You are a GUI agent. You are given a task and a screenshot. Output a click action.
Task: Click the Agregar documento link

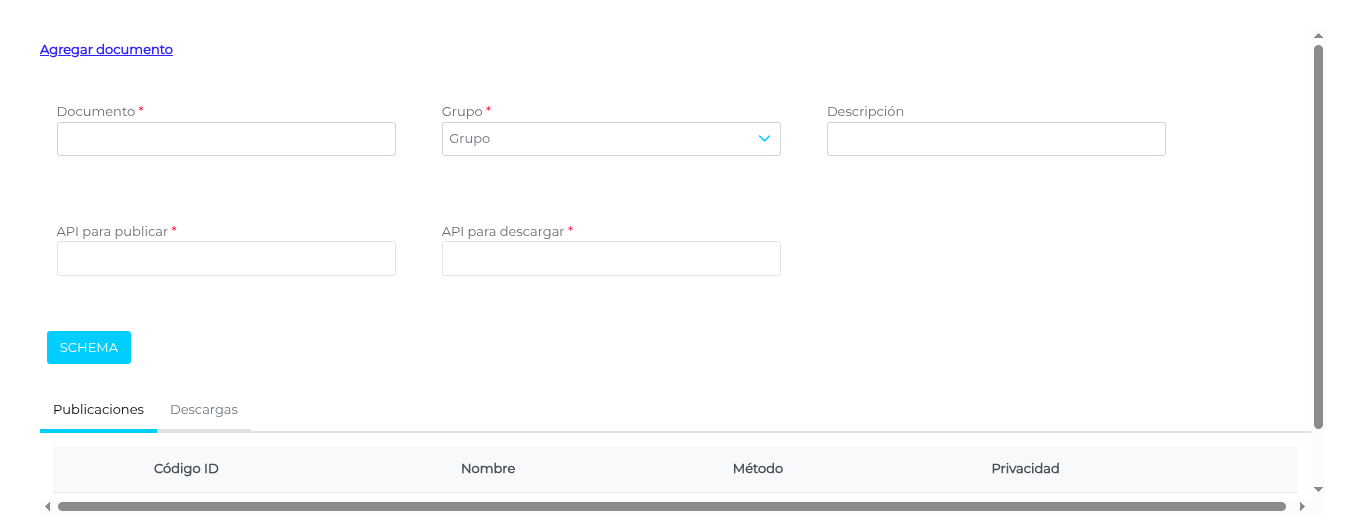[x=106, y=49]
